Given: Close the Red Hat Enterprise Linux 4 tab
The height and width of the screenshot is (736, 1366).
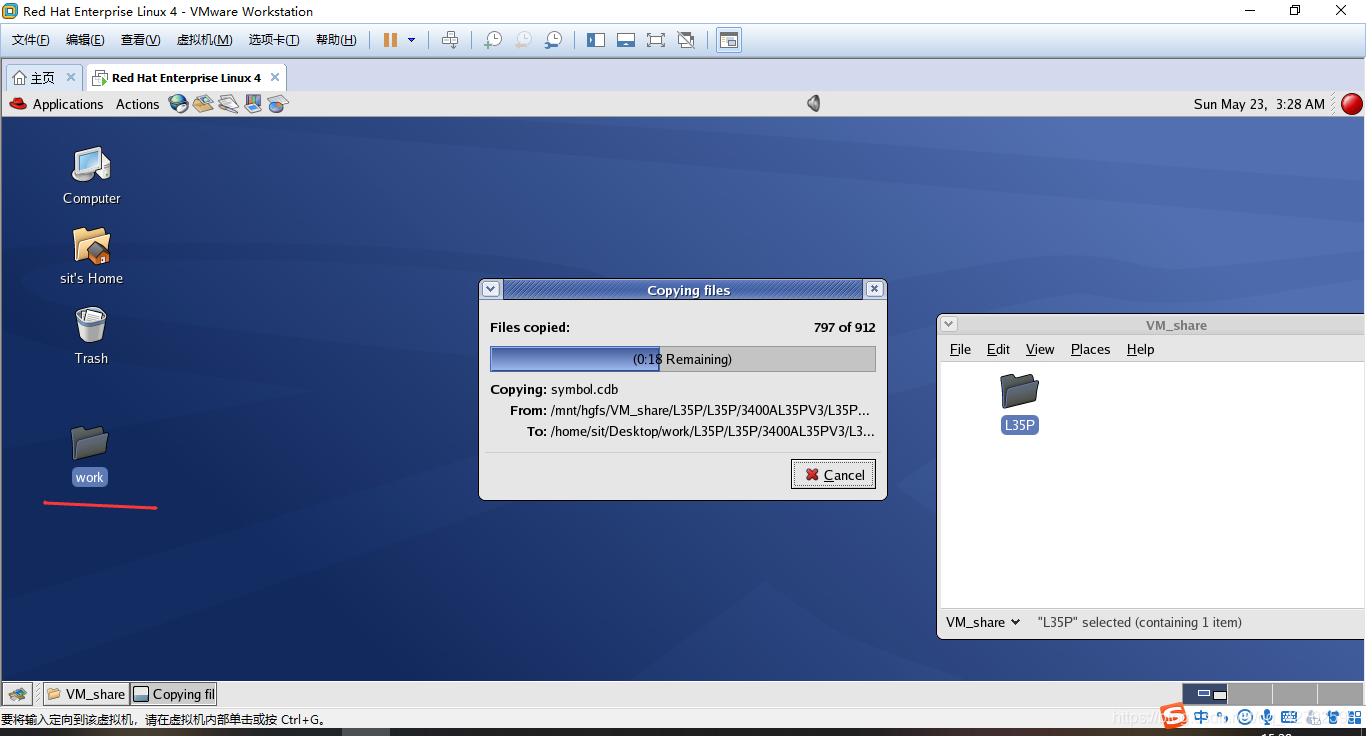Looking at the screenshot, I should click(x=274, y=77).
